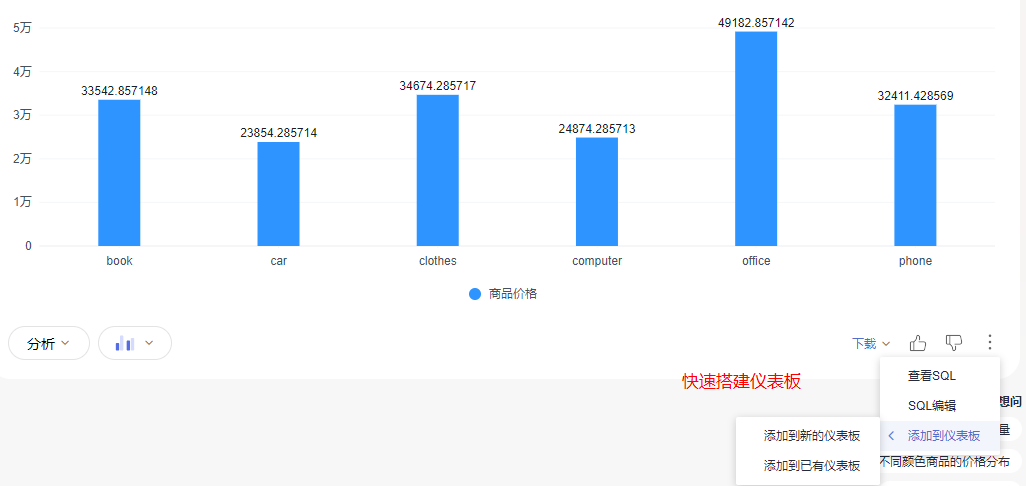Click the value label 33542.857148
The image size is (1026, 486).
point(119,91)
